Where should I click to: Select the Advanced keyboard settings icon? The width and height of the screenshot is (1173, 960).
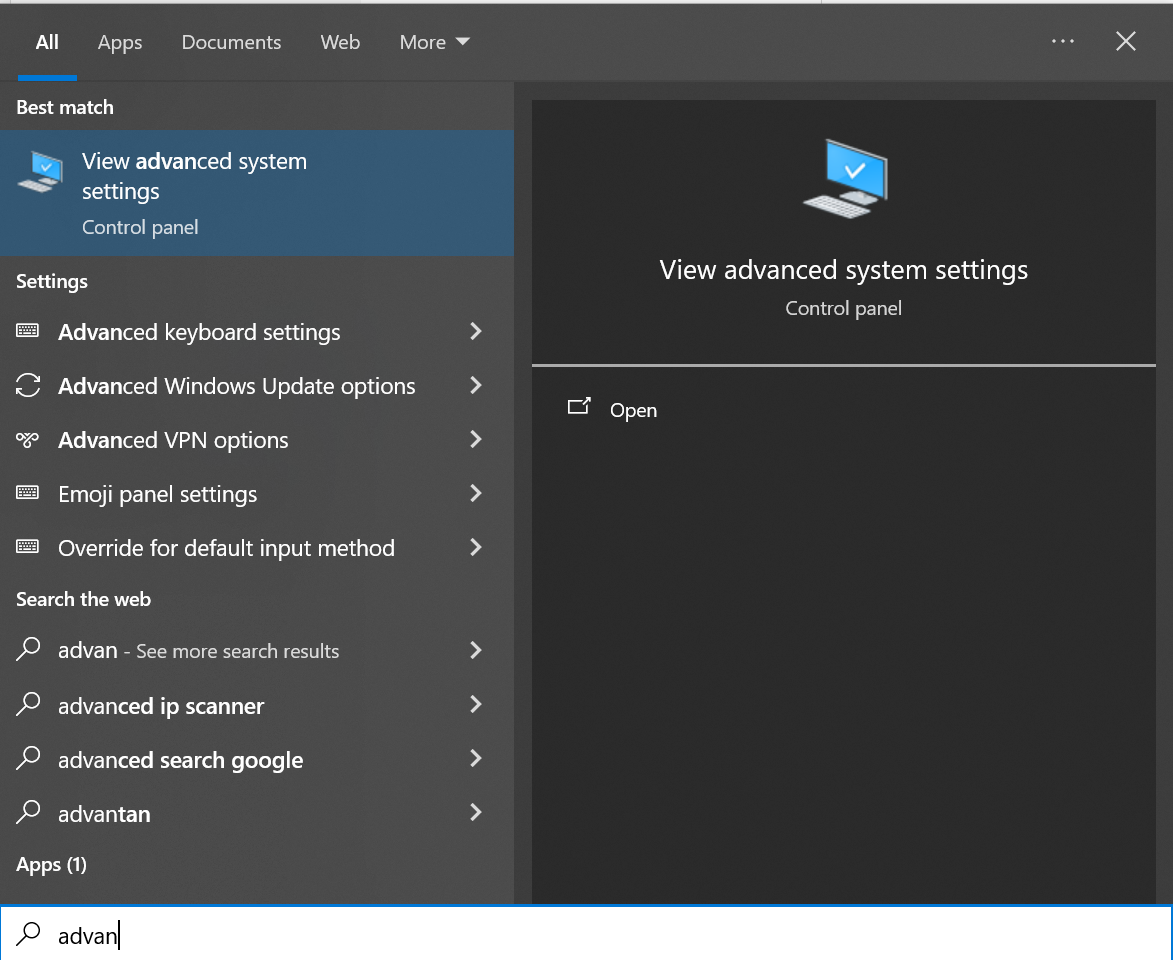click(28, 331)
